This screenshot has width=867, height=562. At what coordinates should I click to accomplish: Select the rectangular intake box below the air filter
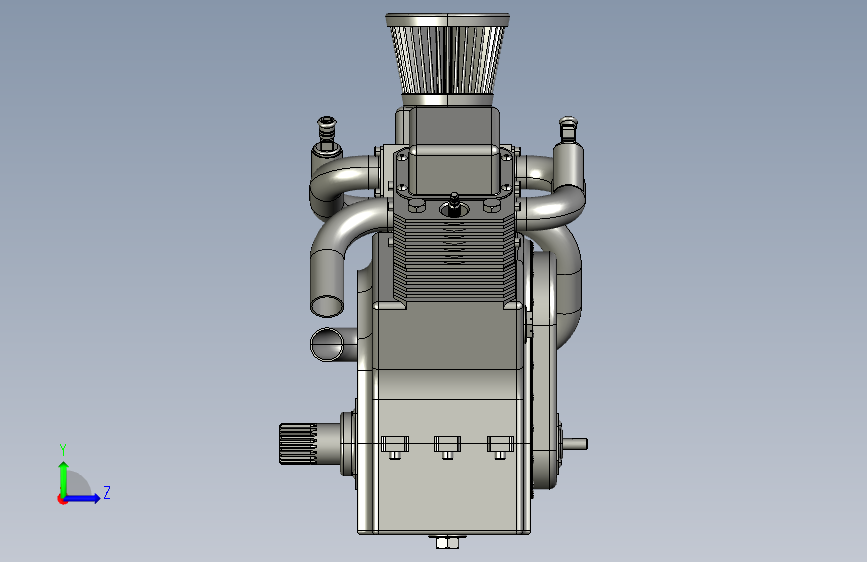pos(453,150)
